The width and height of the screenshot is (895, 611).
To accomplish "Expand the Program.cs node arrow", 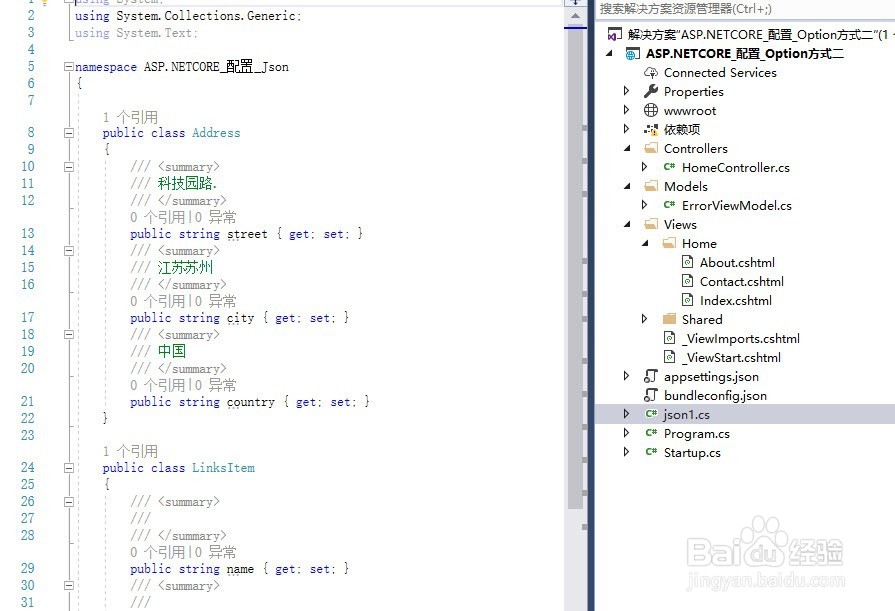I will [x=626, y=433].
